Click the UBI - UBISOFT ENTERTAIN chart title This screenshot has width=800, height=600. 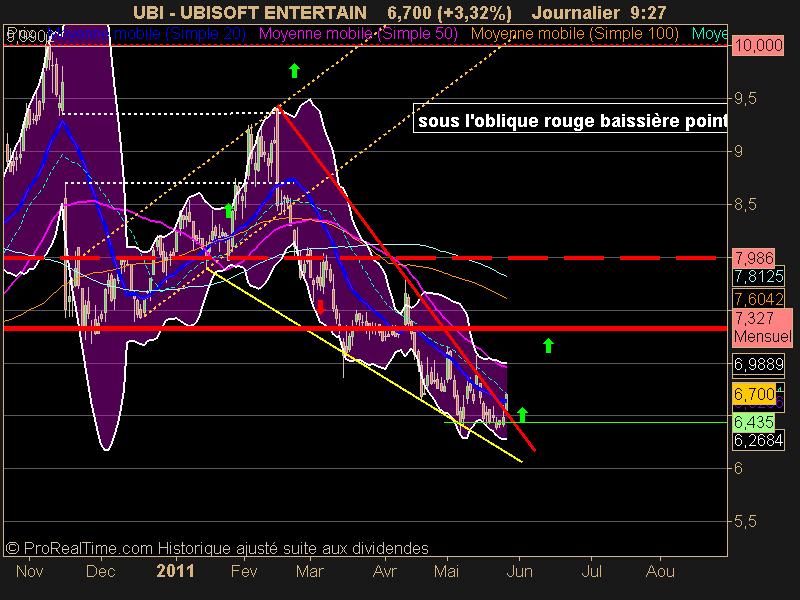click(249, 12)
